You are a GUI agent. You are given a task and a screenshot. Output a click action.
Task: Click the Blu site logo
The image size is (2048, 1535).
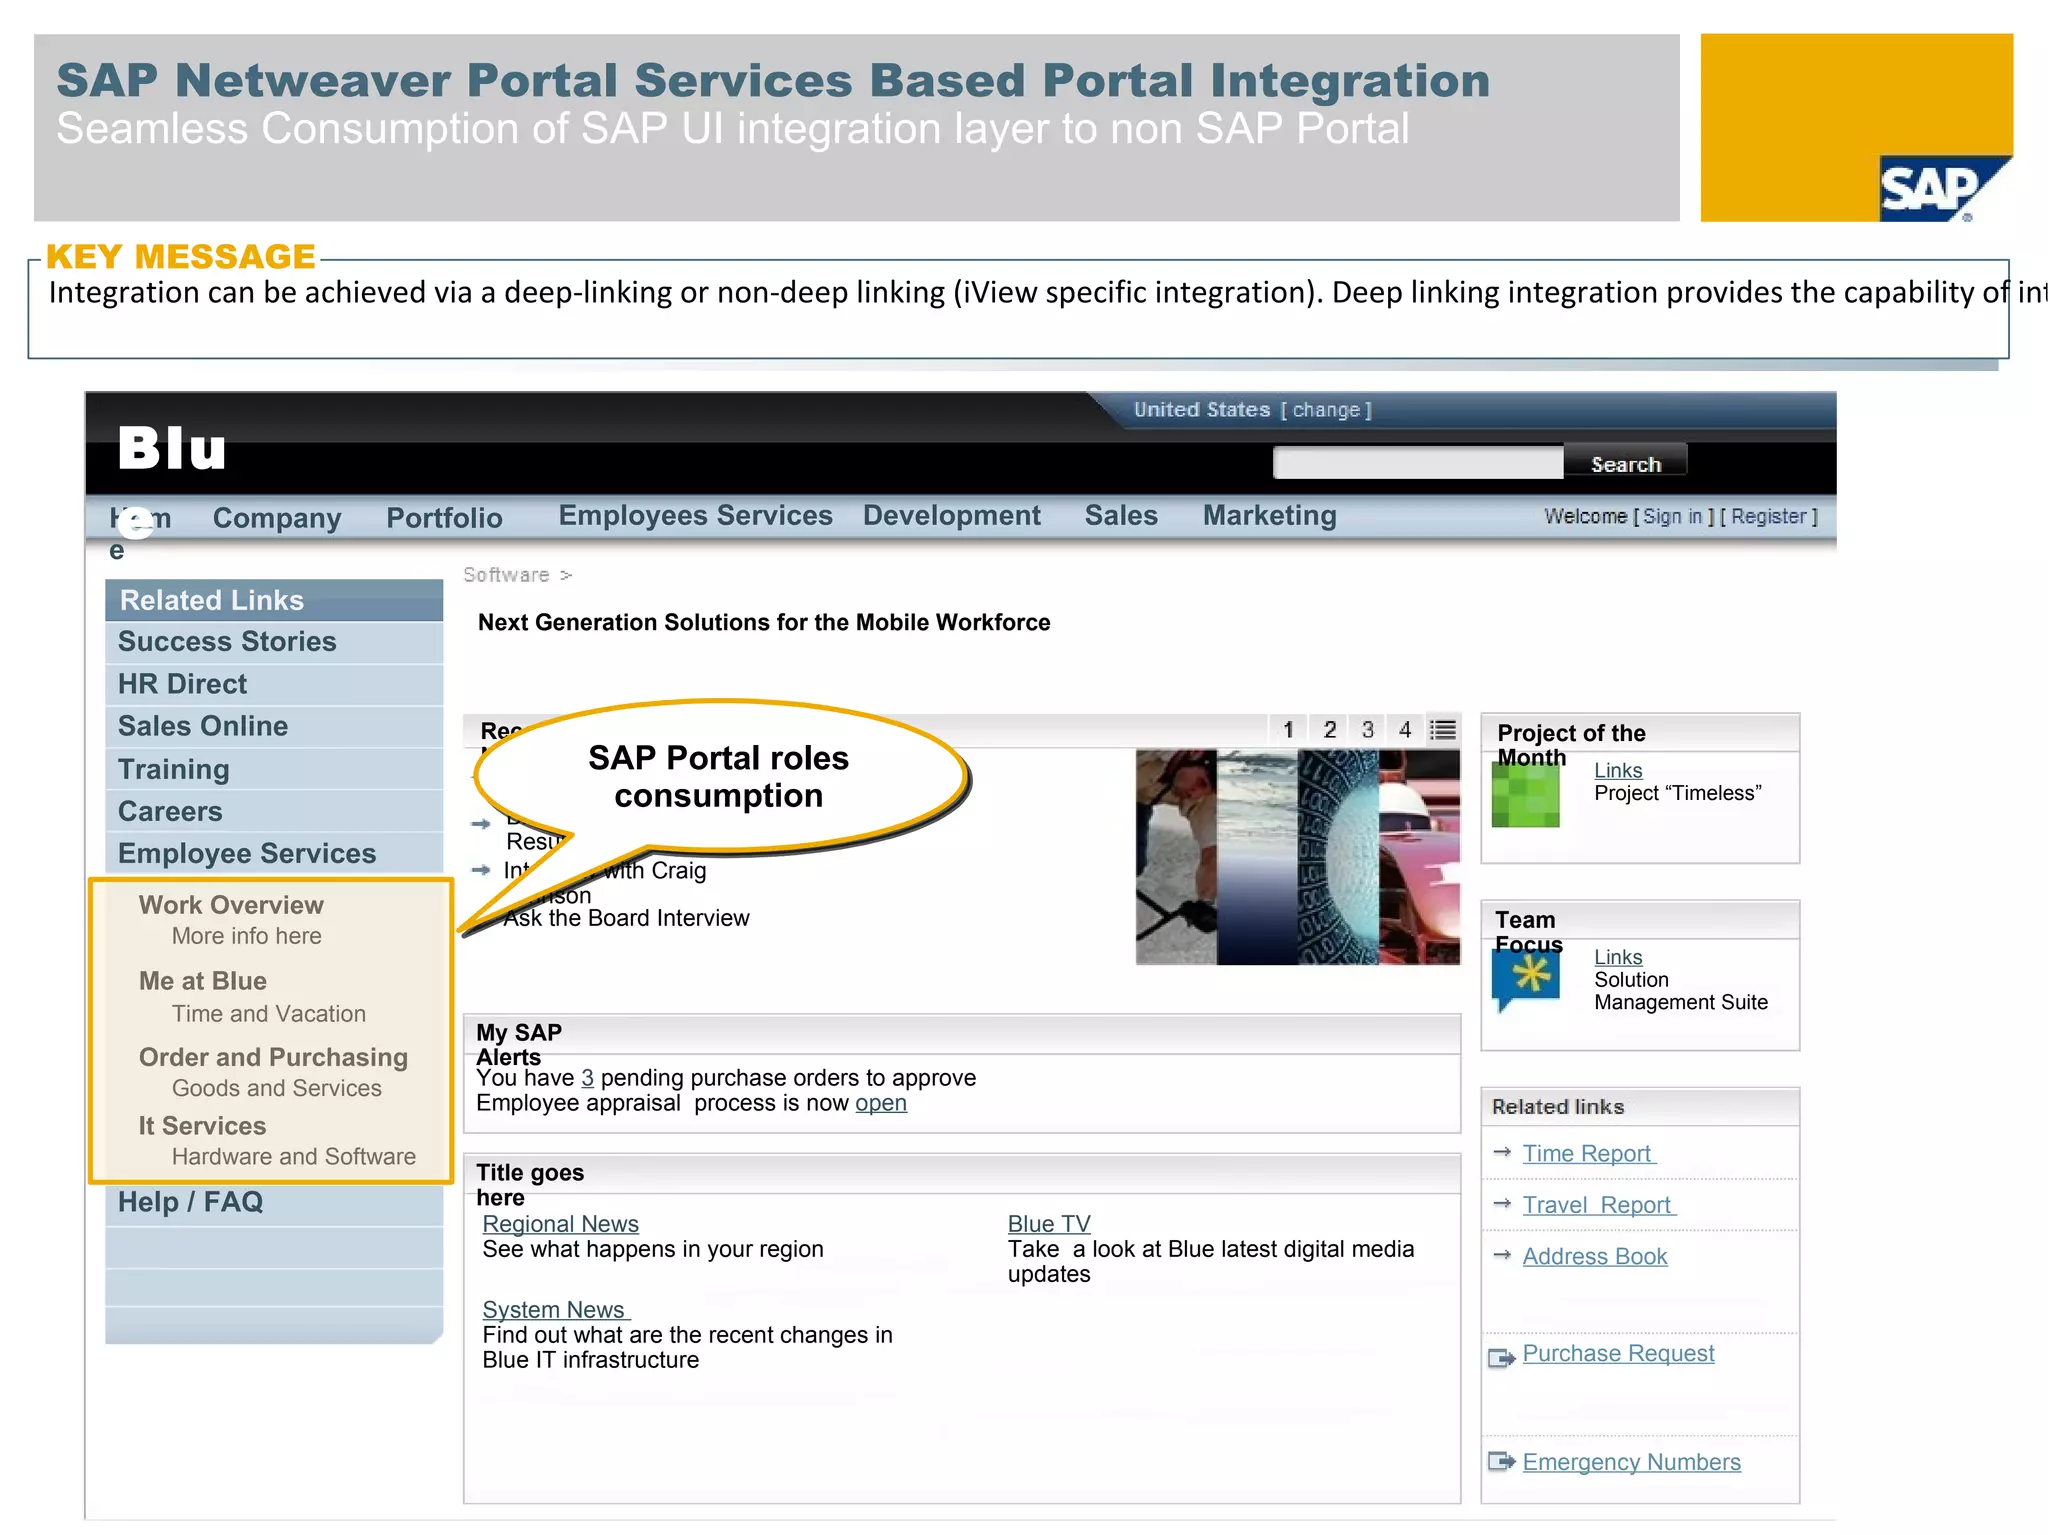coord(172,448)
